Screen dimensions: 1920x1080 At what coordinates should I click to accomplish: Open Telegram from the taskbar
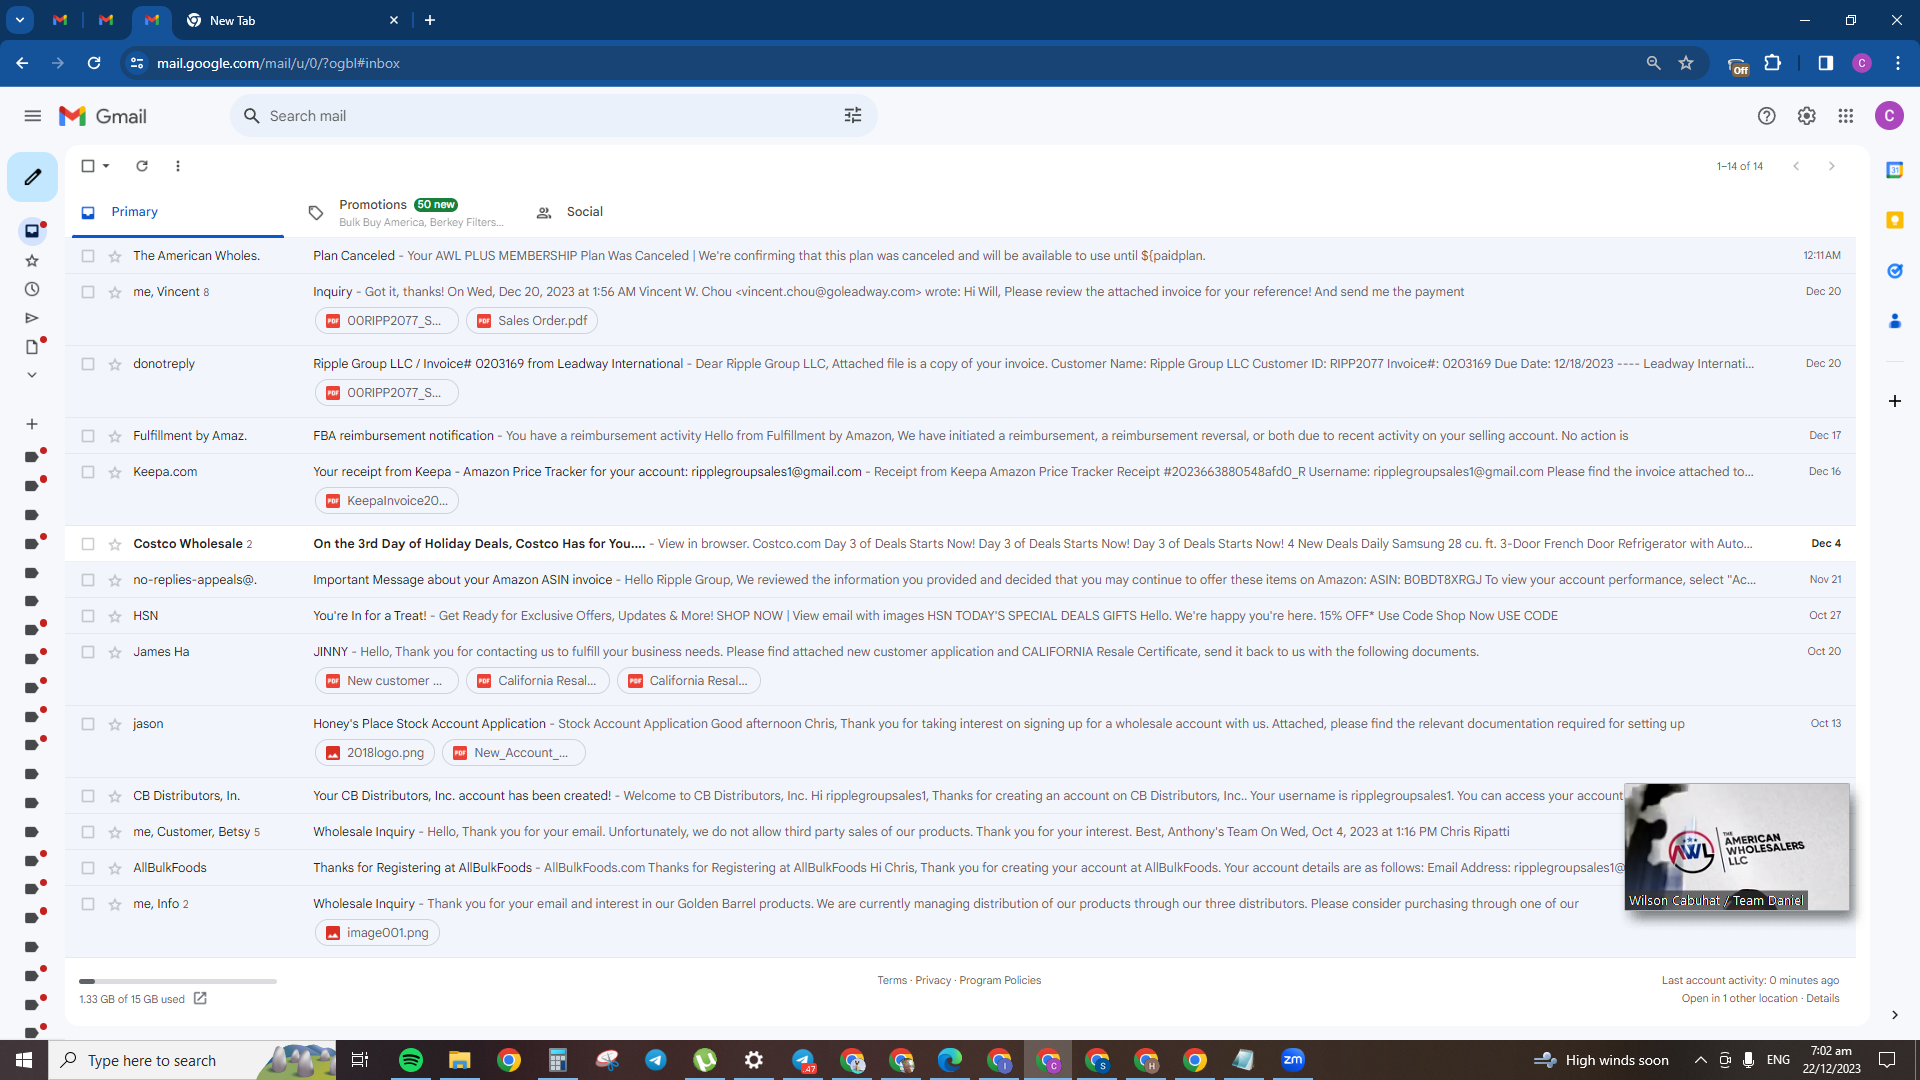coord(656,1060)
